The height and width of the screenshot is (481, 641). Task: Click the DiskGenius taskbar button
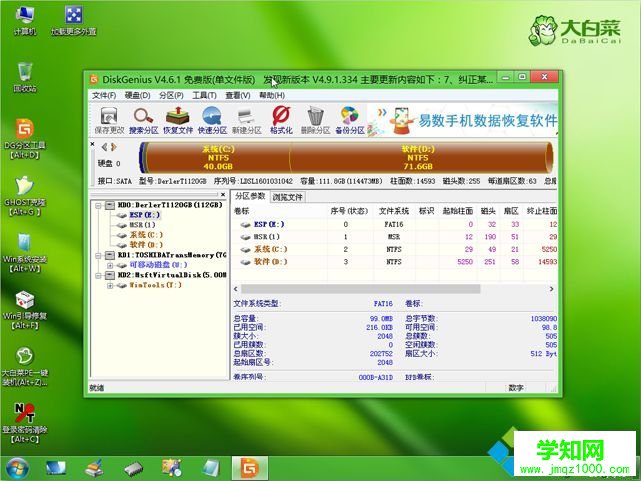click(x=250, y=468)
